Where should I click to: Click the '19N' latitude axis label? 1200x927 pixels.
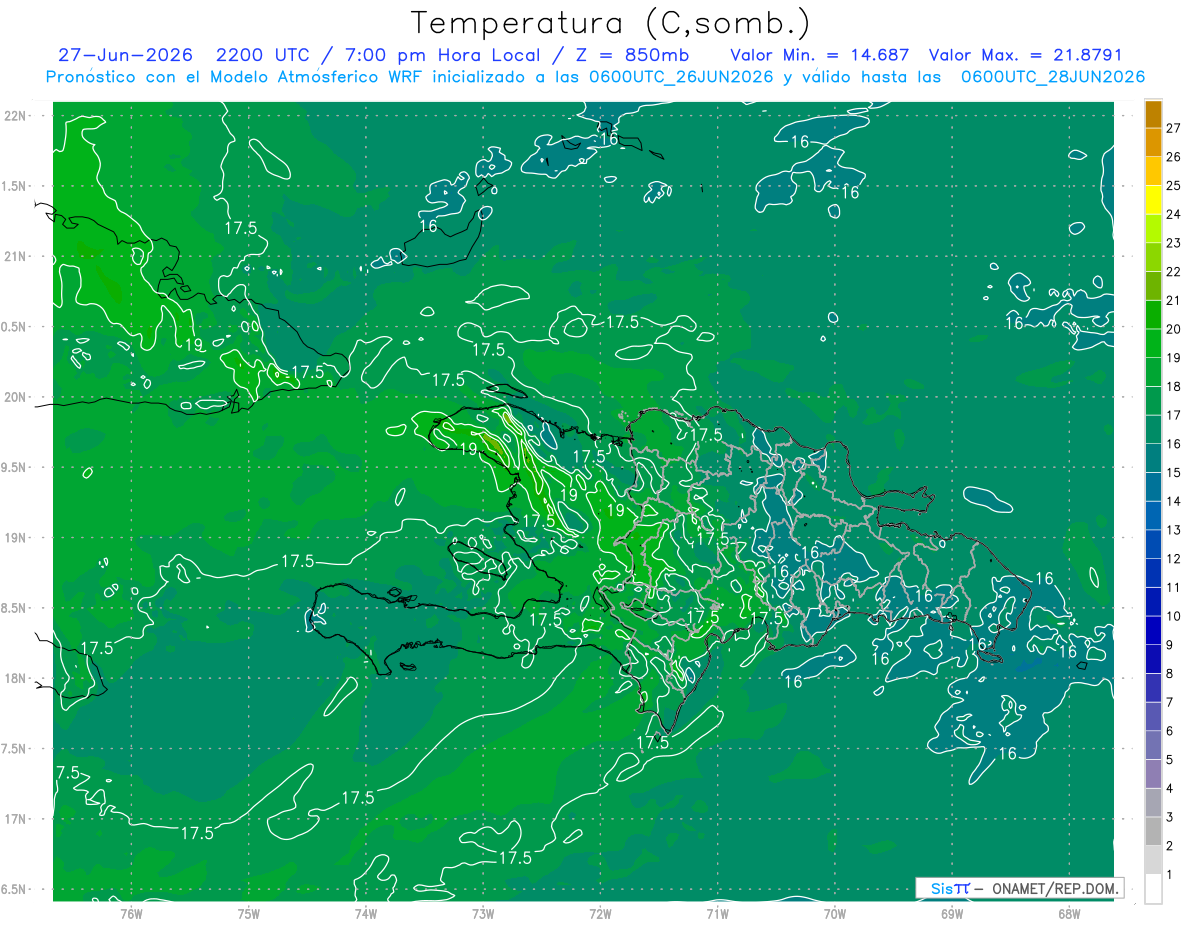pyautogui.click(x=16, y=538)
